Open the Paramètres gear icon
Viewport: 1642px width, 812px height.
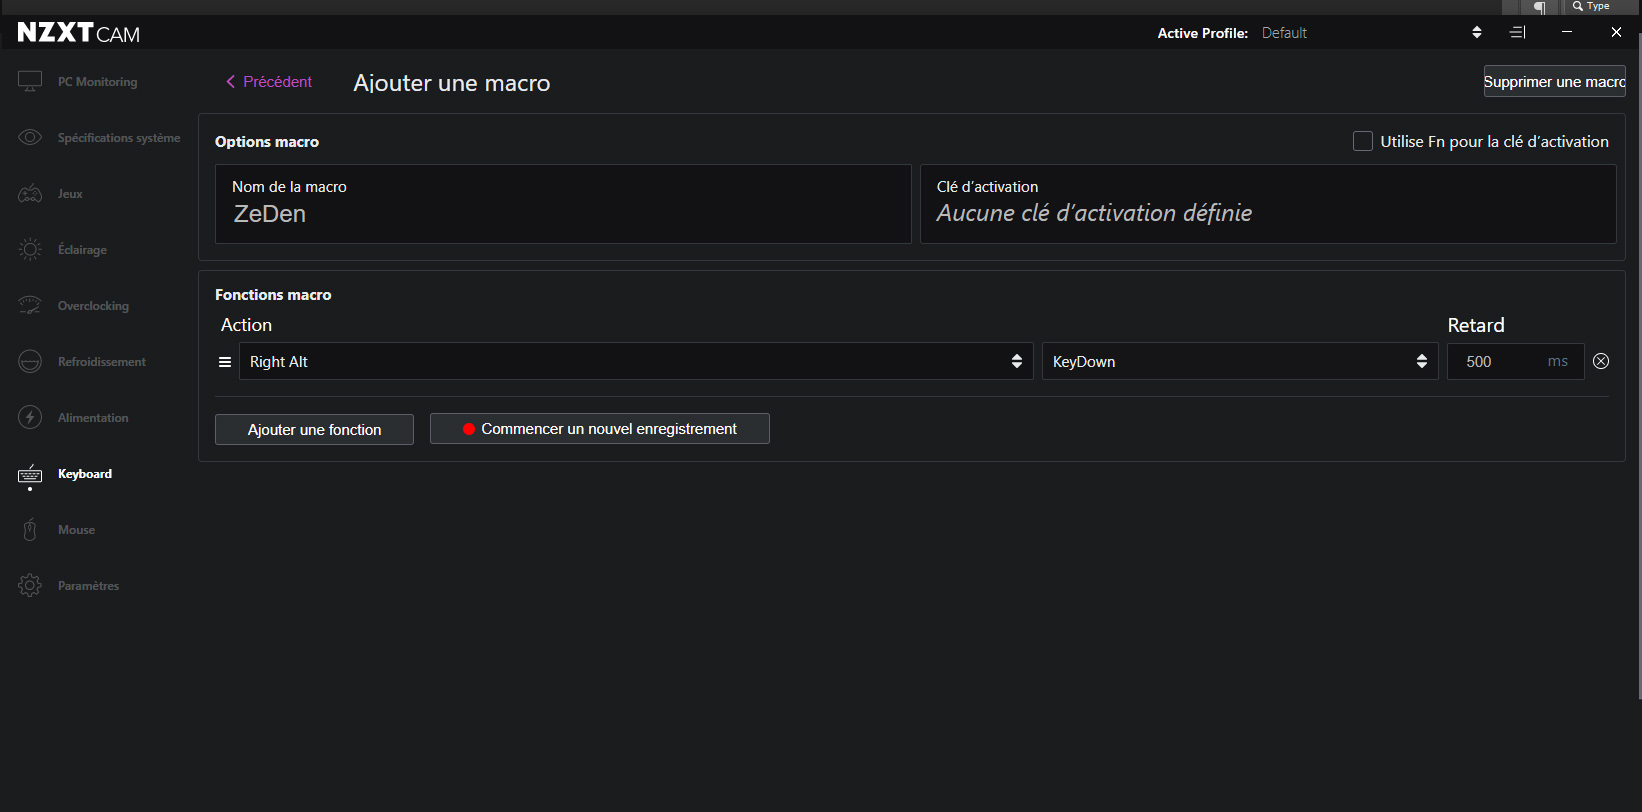point(30,585)
